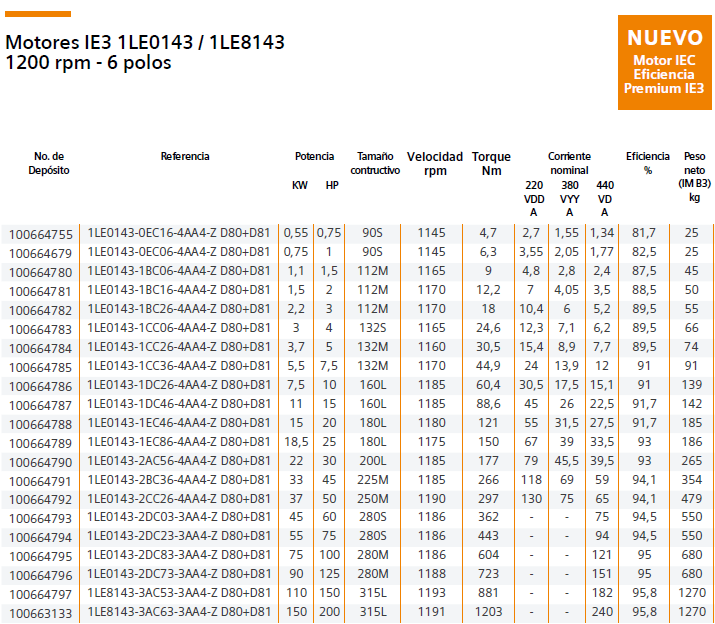Screen dimensions: 715x624
Task: Click the Corriente nominal header
Action: pos(569,163)
